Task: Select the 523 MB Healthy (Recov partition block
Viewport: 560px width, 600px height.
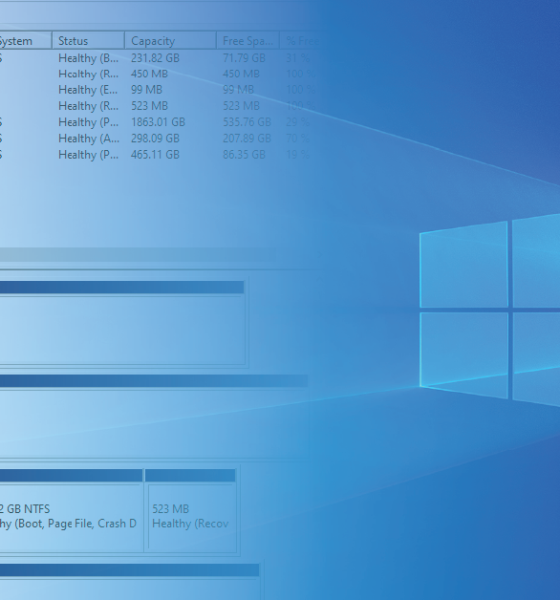Action: pos(191,510)
